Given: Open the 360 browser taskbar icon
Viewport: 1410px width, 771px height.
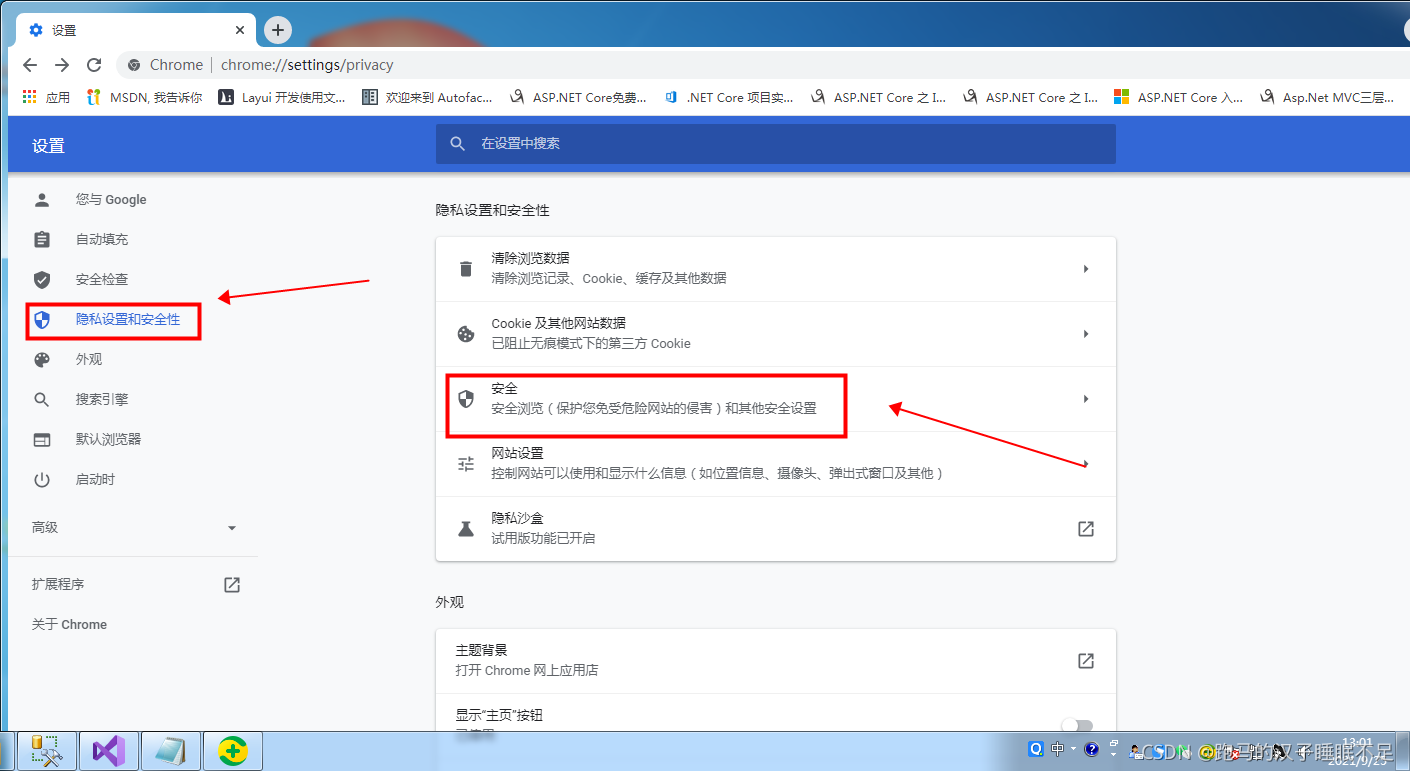Looking at the screenshot, I should coord(233,750).
